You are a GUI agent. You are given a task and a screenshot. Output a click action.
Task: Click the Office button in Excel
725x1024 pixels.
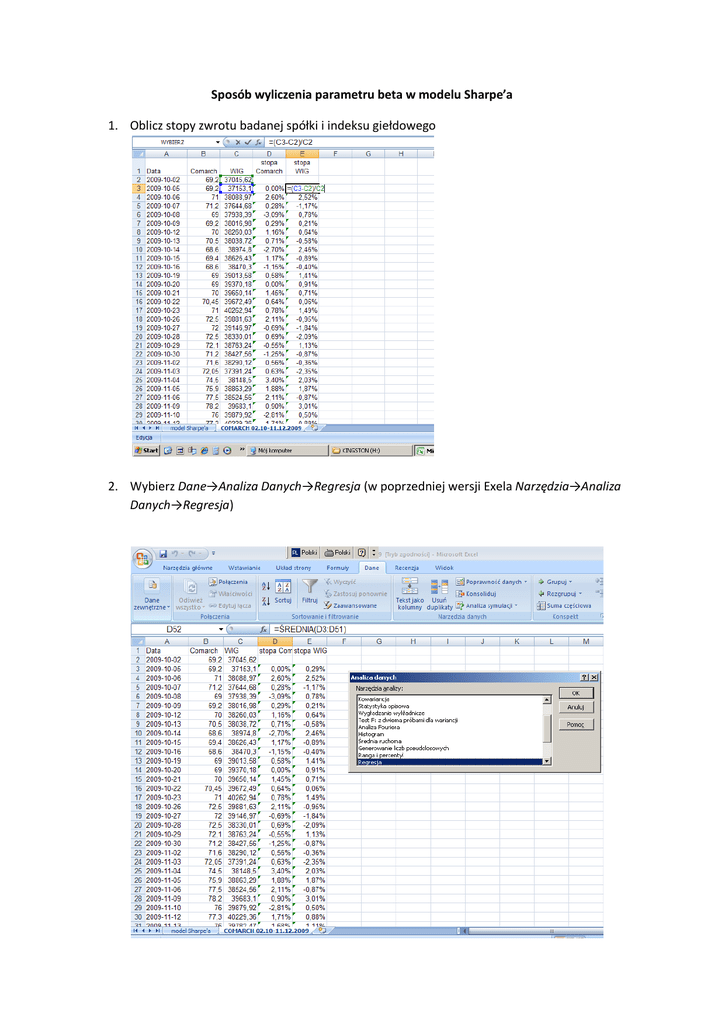pos(143,557)
